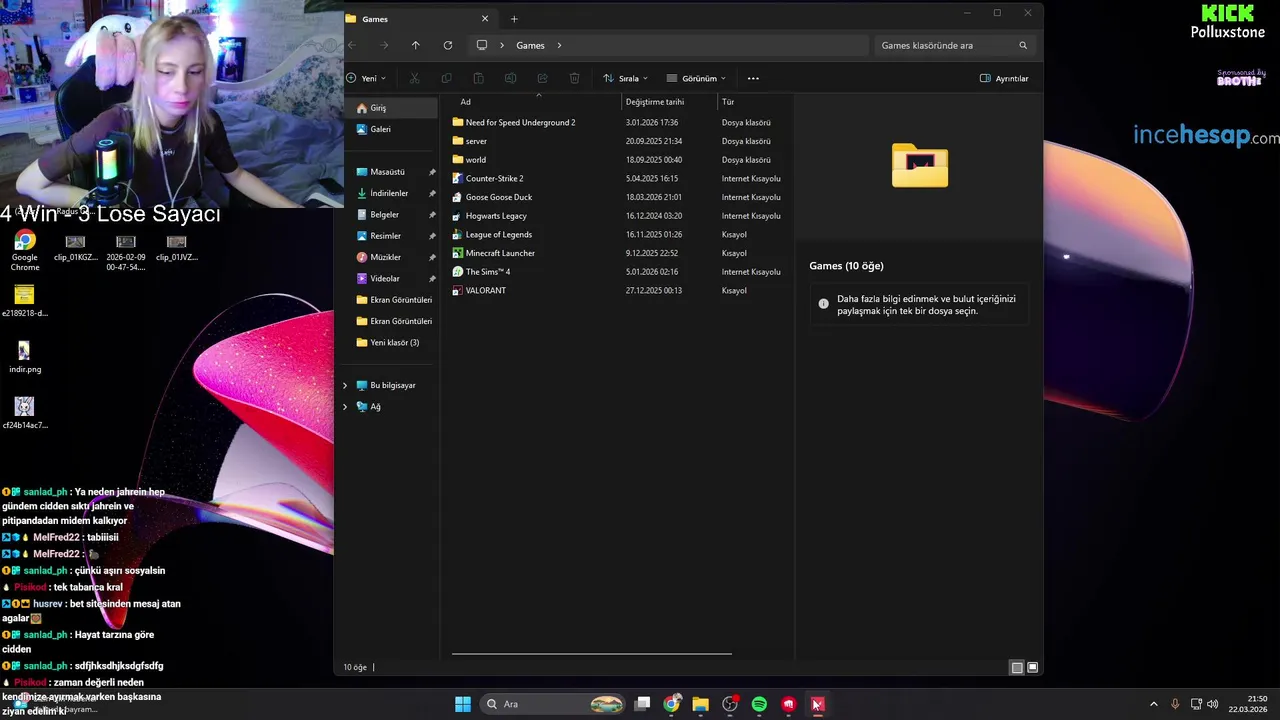Screen dimensions: 1280x720
Task: Open Task View on the taskbar
Action: coord(643,704)
